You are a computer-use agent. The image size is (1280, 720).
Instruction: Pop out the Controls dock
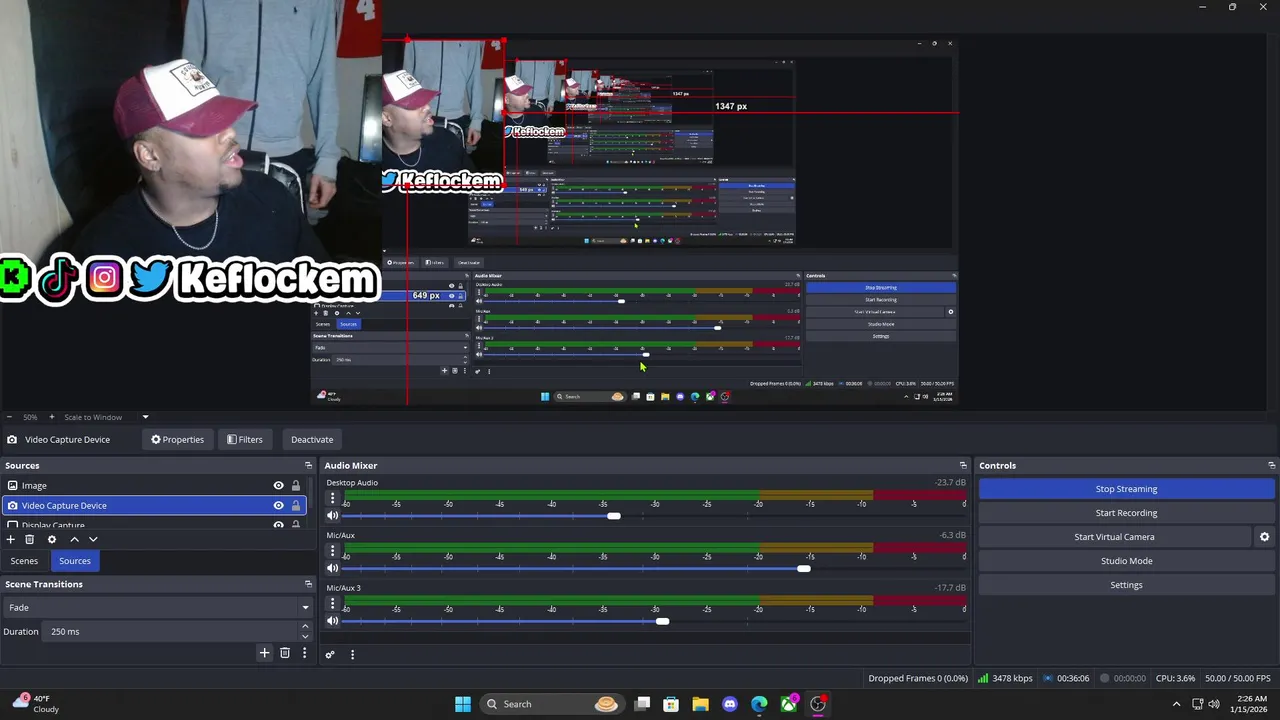[1271, 465]
